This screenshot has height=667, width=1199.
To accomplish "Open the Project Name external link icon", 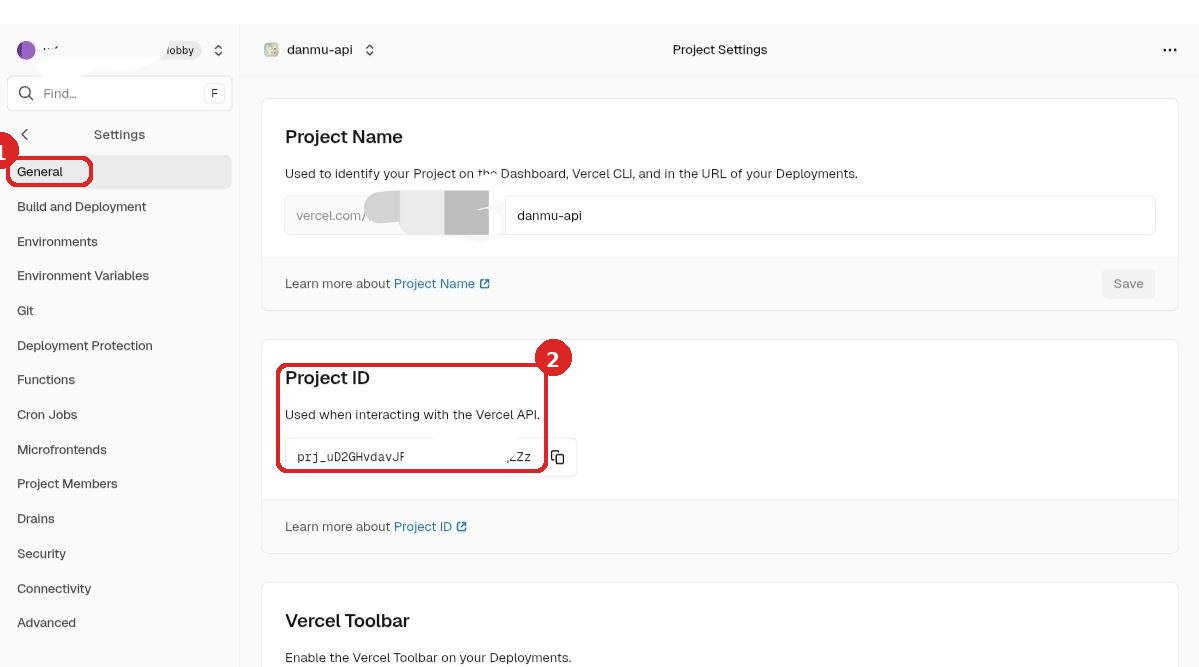I will pos(486,283).
